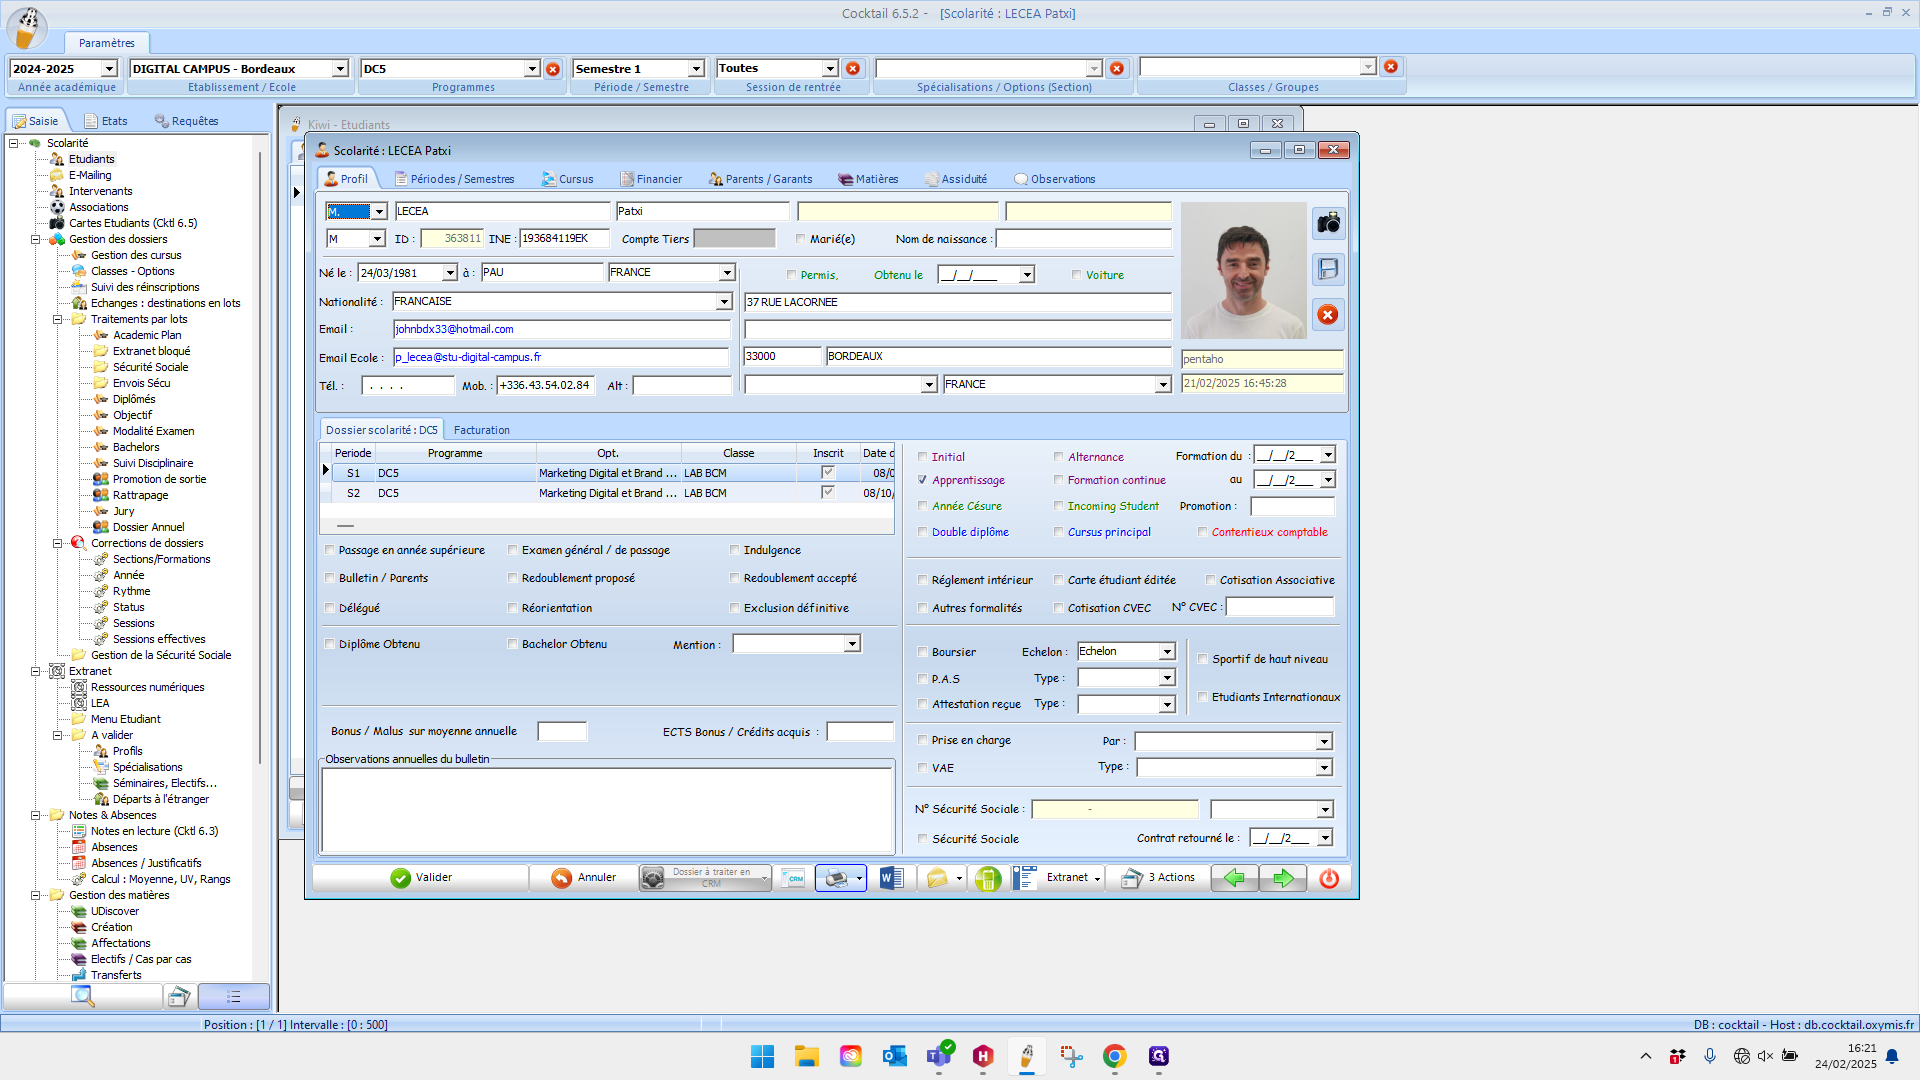Open Google Chrome from the taskbar

[x=1115, y=1056]
